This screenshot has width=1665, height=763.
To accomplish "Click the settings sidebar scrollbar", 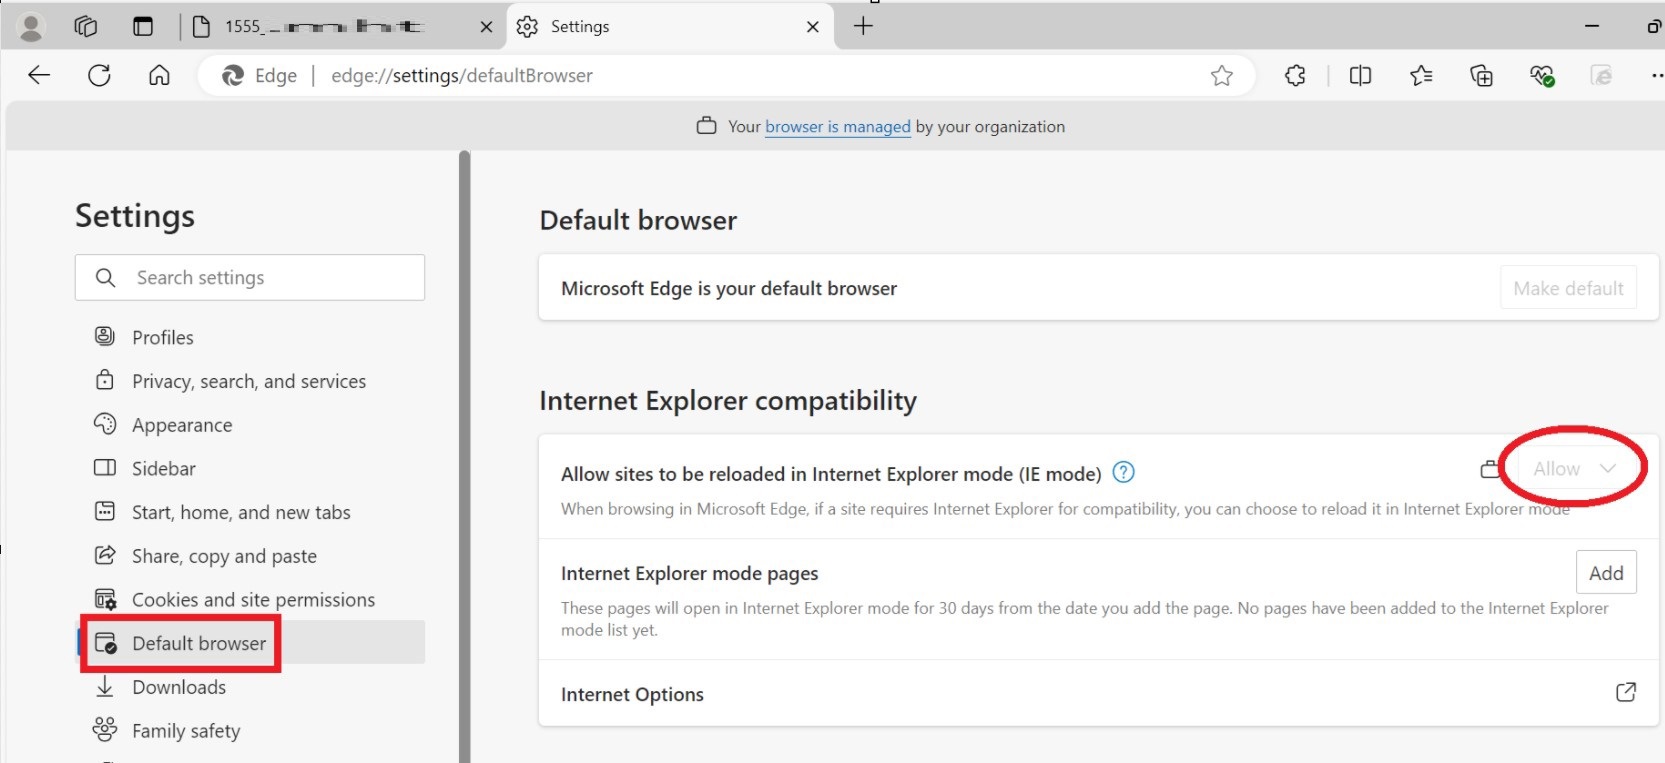I will click(x=464, y=456).
